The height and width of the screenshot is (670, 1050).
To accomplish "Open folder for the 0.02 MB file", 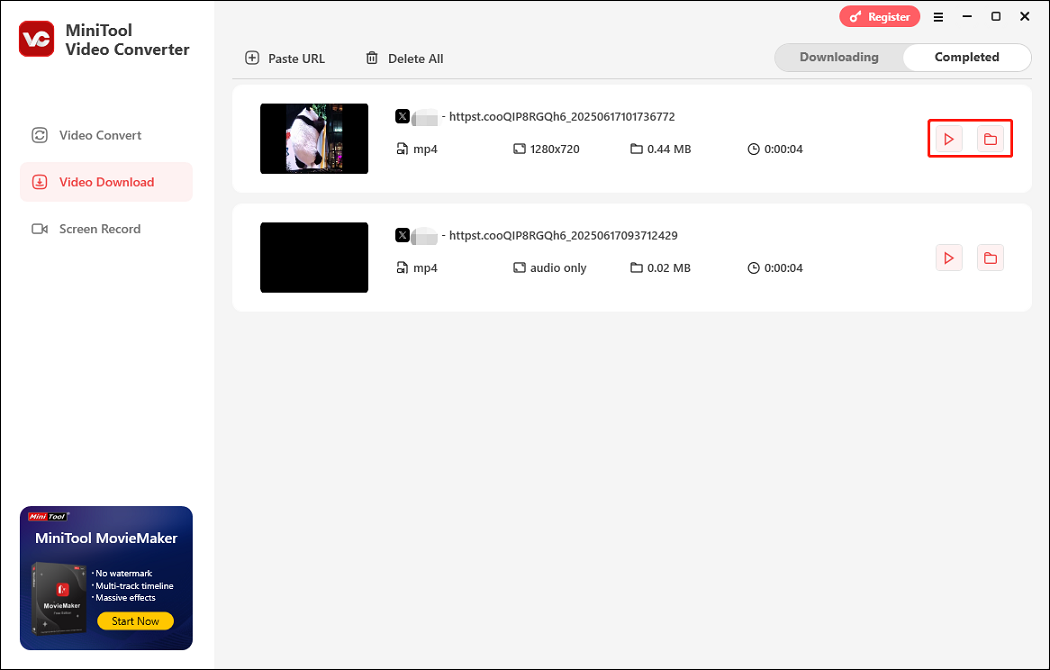I will (x=990, y=258).
